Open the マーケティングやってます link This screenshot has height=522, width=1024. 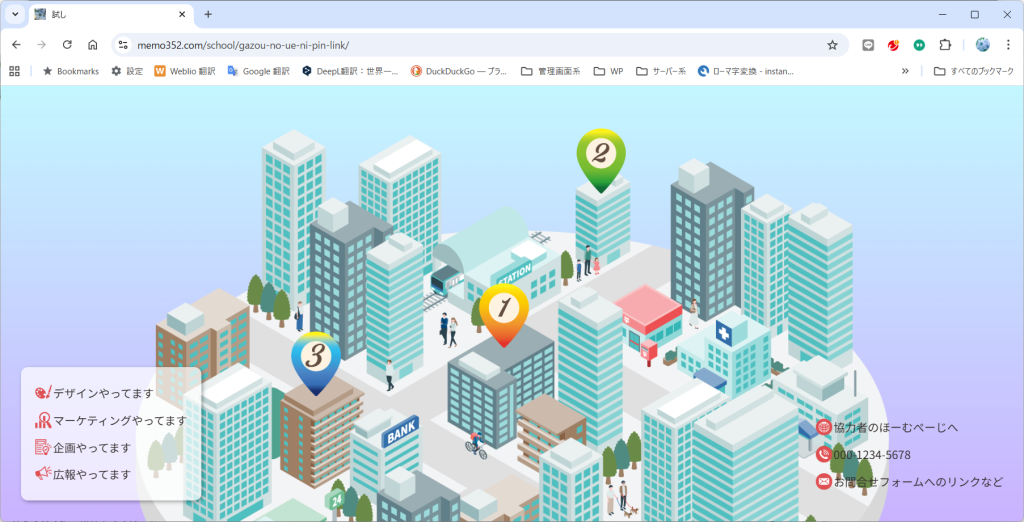[118, 421]
